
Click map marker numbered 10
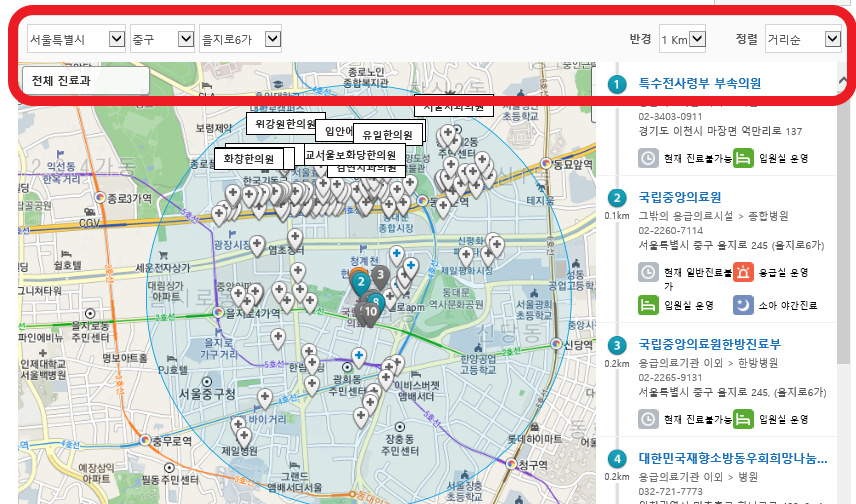coord(371,313)
